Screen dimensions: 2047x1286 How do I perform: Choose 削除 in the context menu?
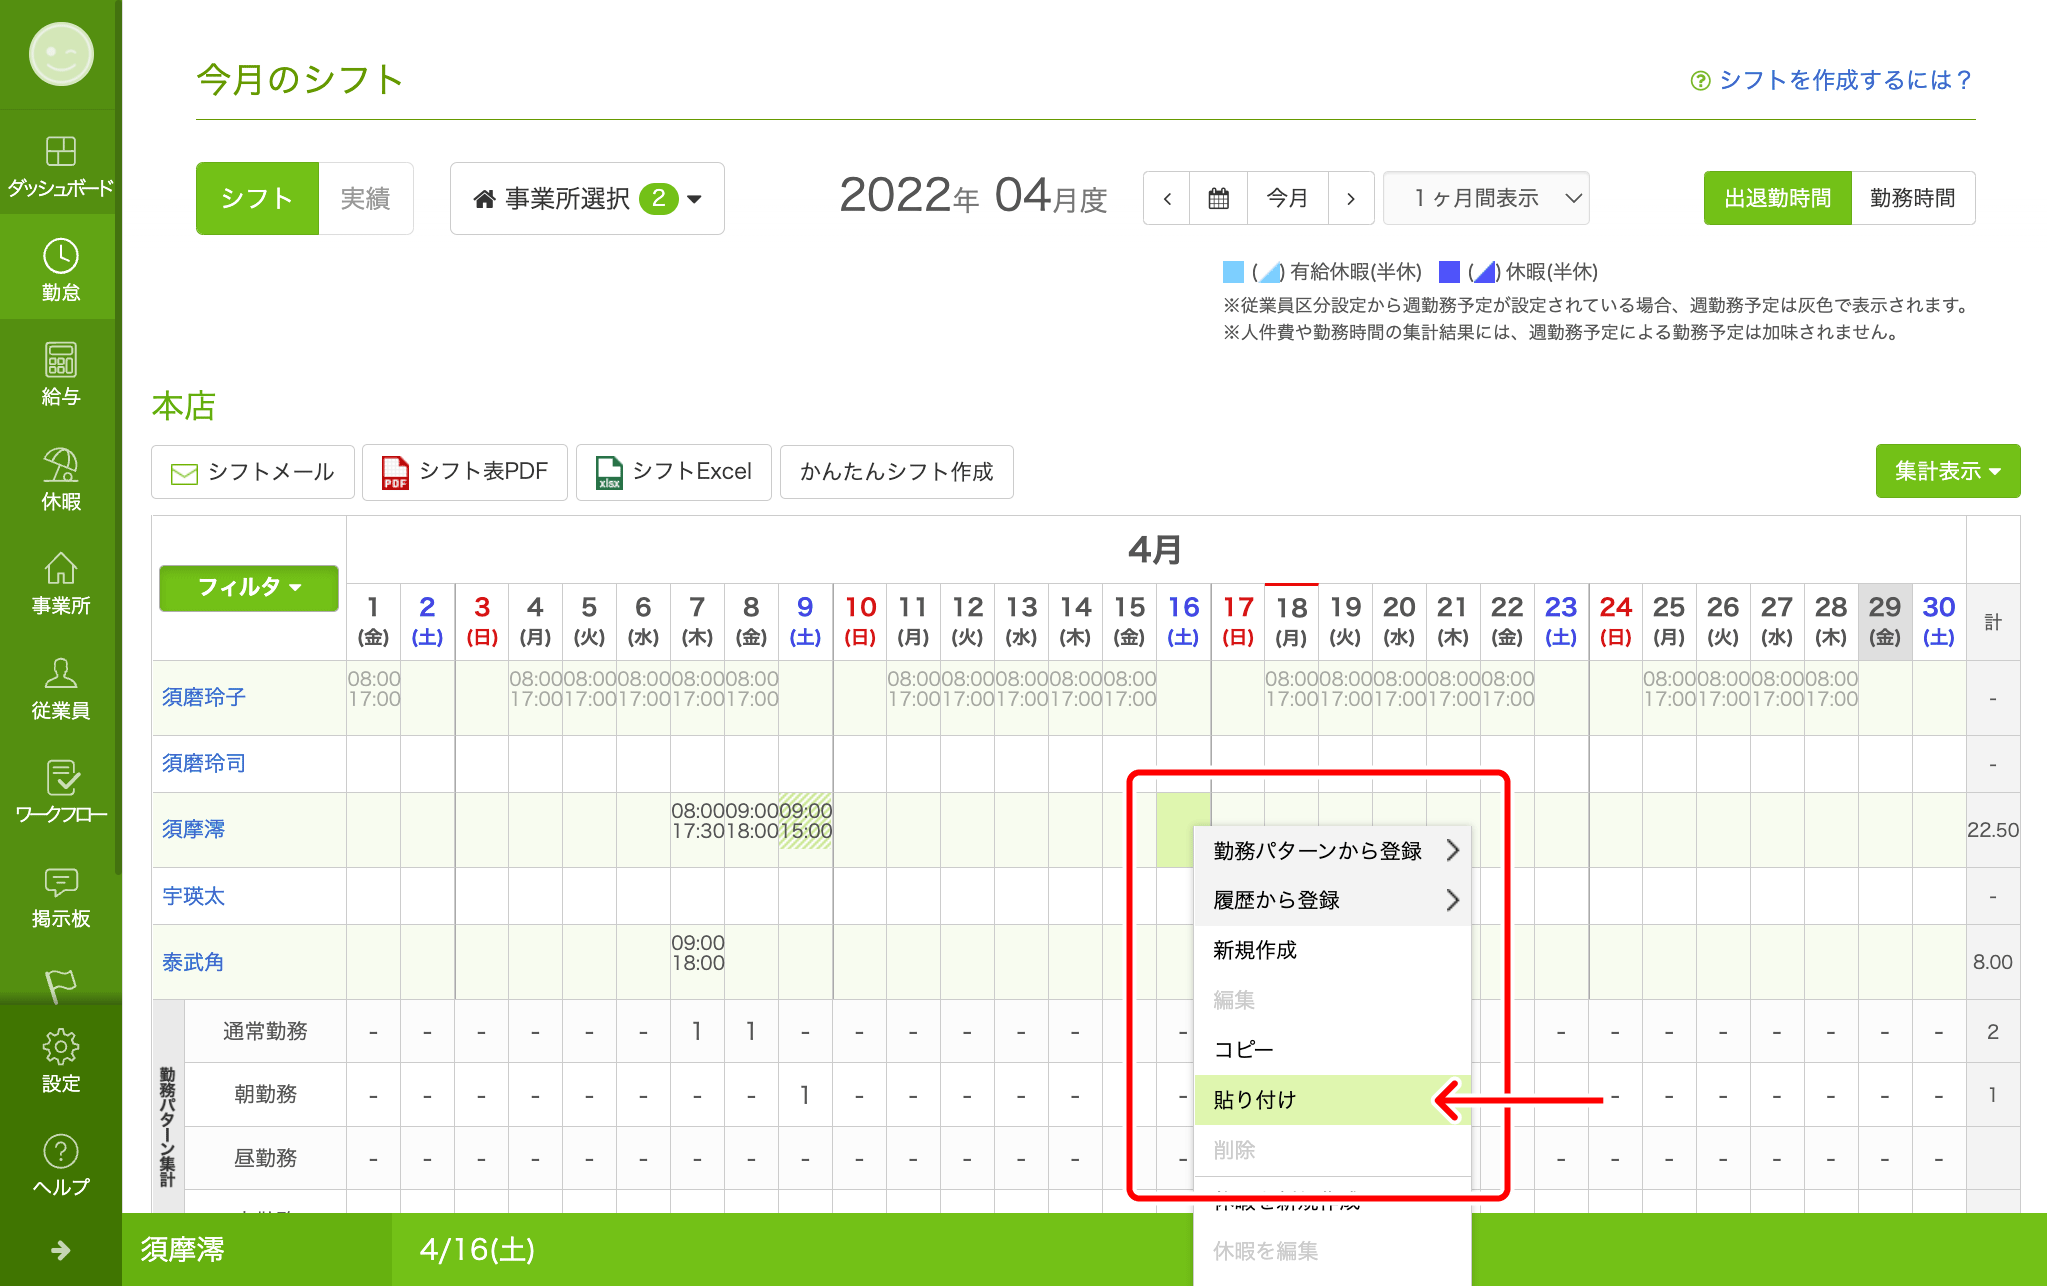(x=1332, y=1150)
